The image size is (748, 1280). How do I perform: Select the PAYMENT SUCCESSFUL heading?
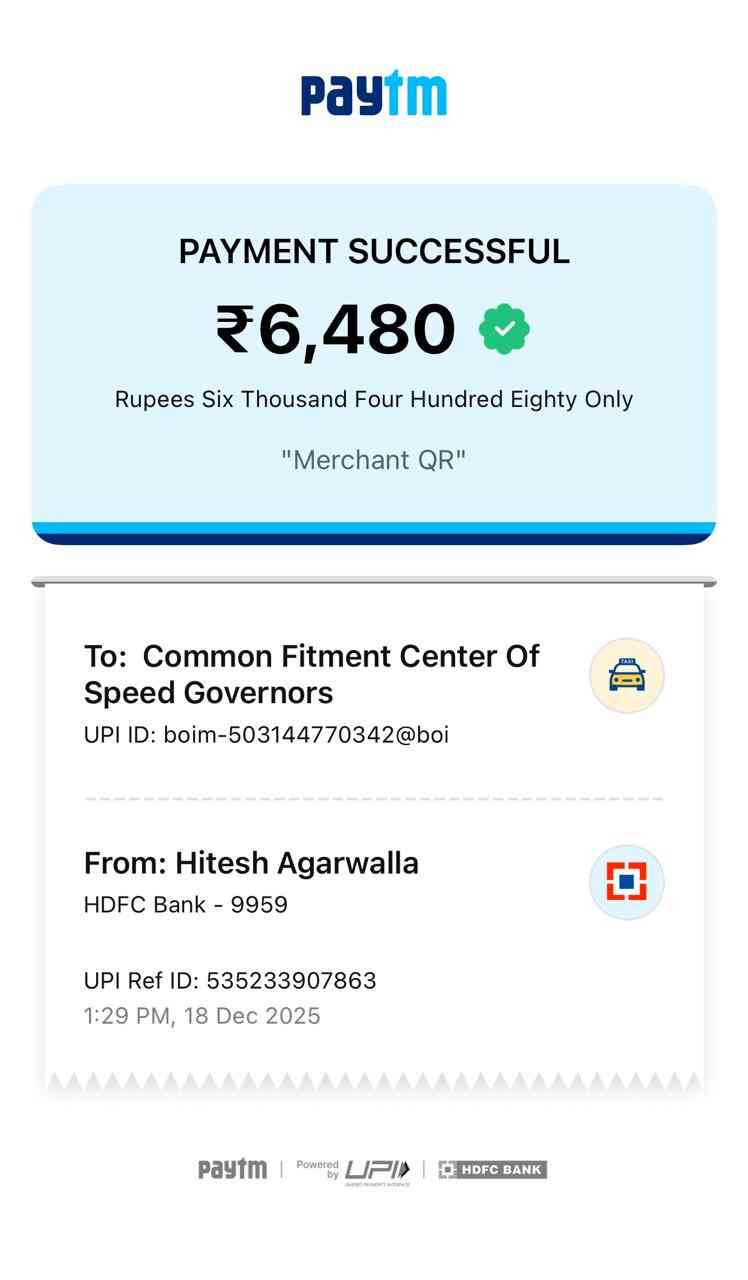click(x=374, y=252)
